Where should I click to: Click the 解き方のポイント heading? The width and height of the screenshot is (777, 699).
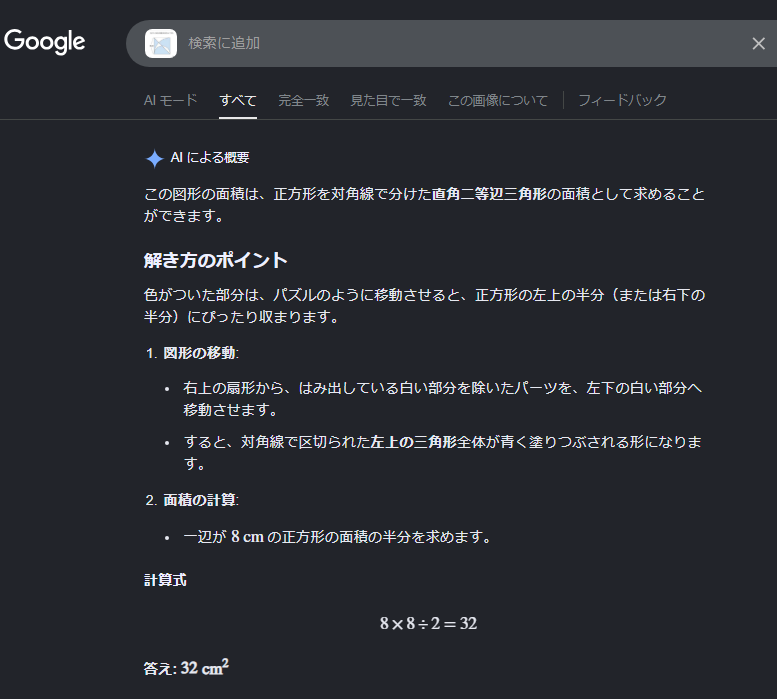point(216,261)
